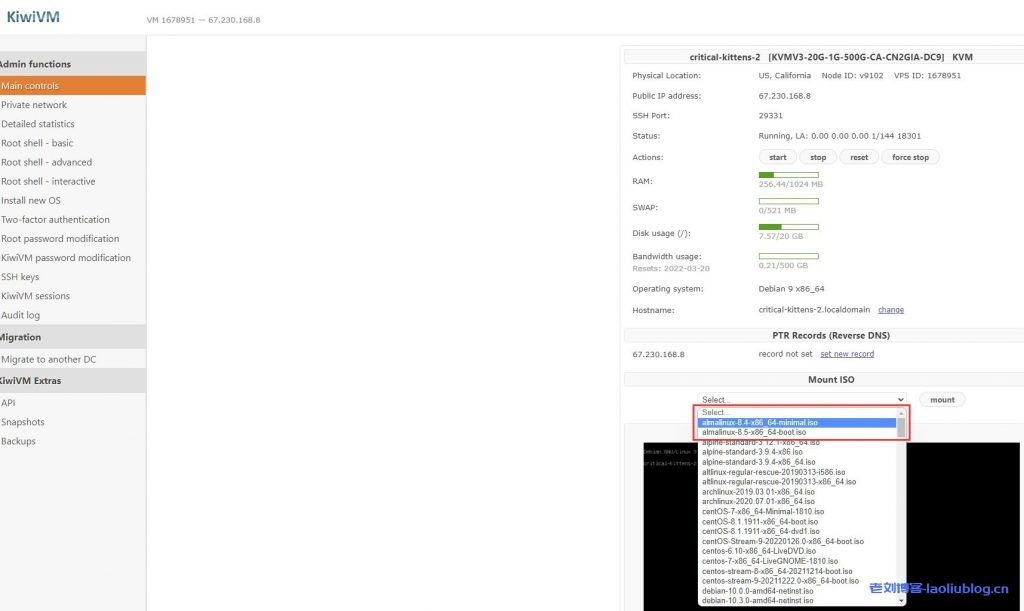Open Detailed statistics page
1024x611 pixels.
[38, 124]
